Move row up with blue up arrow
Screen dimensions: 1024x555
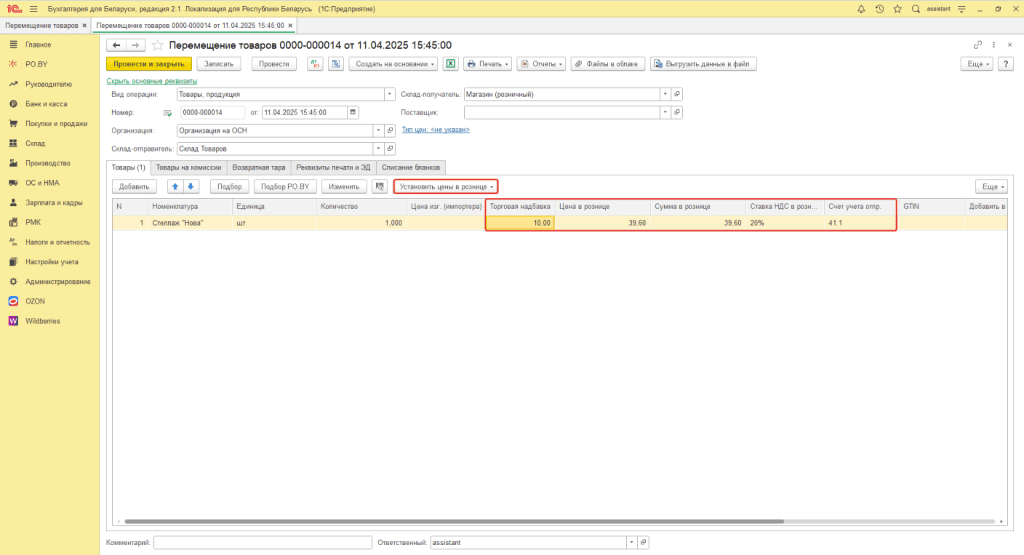175,187
